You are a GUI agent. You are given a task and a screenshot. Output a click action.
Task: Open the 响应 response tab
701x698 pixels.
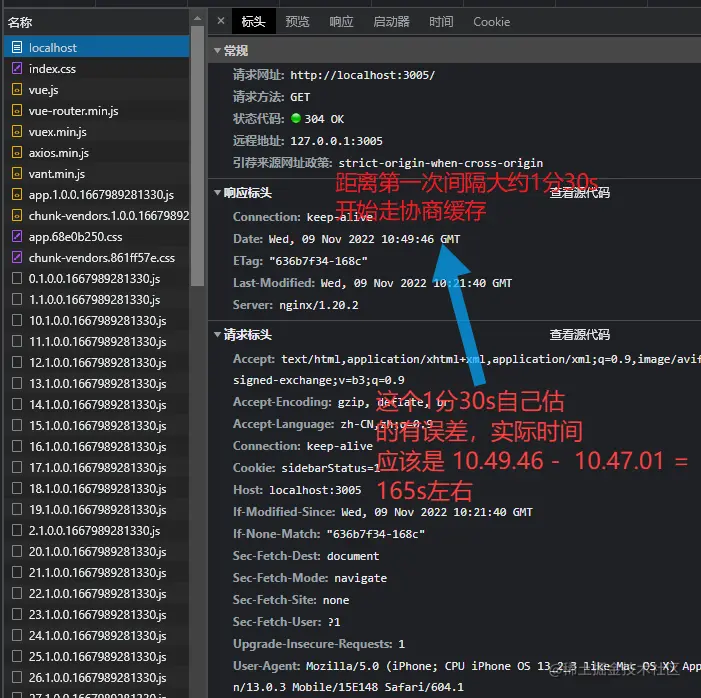click(x=341, y=21)
